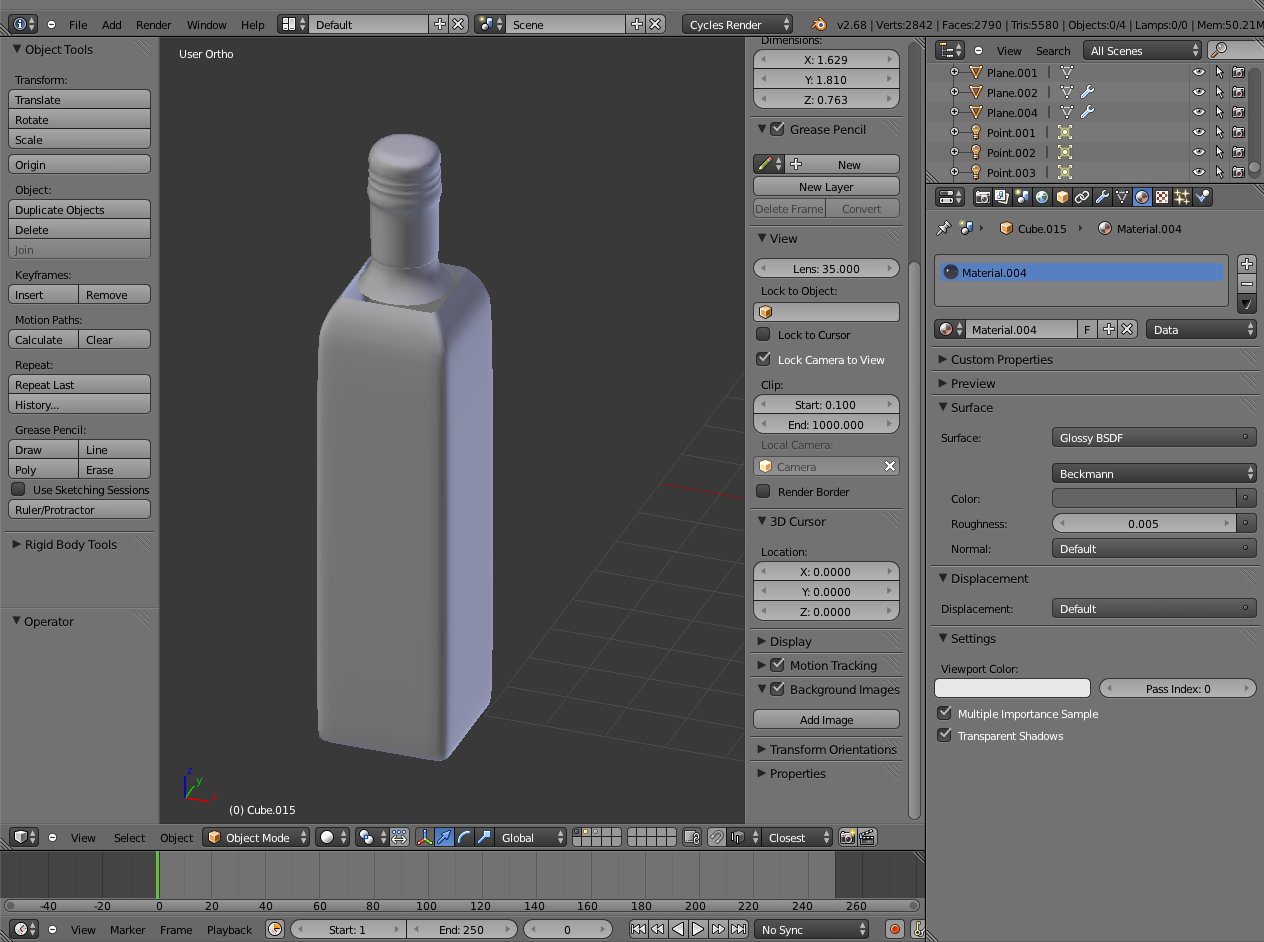
Task: Uncheck Transparent Shadows
Action: 943,735
